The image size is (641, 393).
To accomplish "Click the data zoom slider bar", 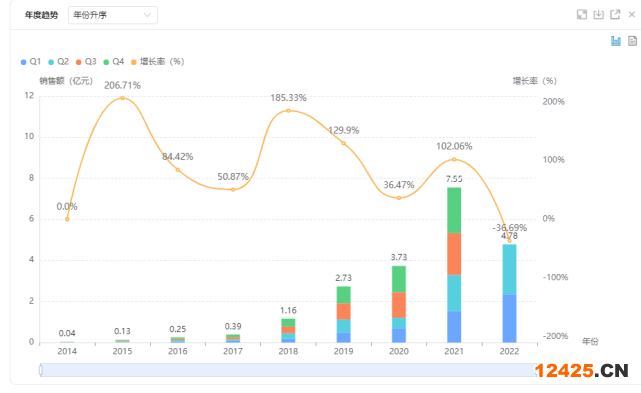I will tap(288, 370).
